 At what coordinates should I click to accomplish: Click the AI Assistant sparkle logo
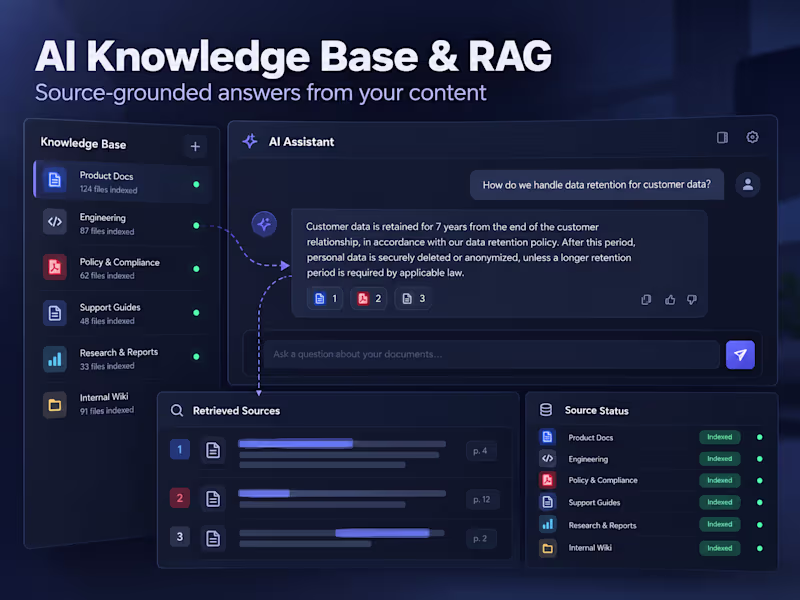250,141
